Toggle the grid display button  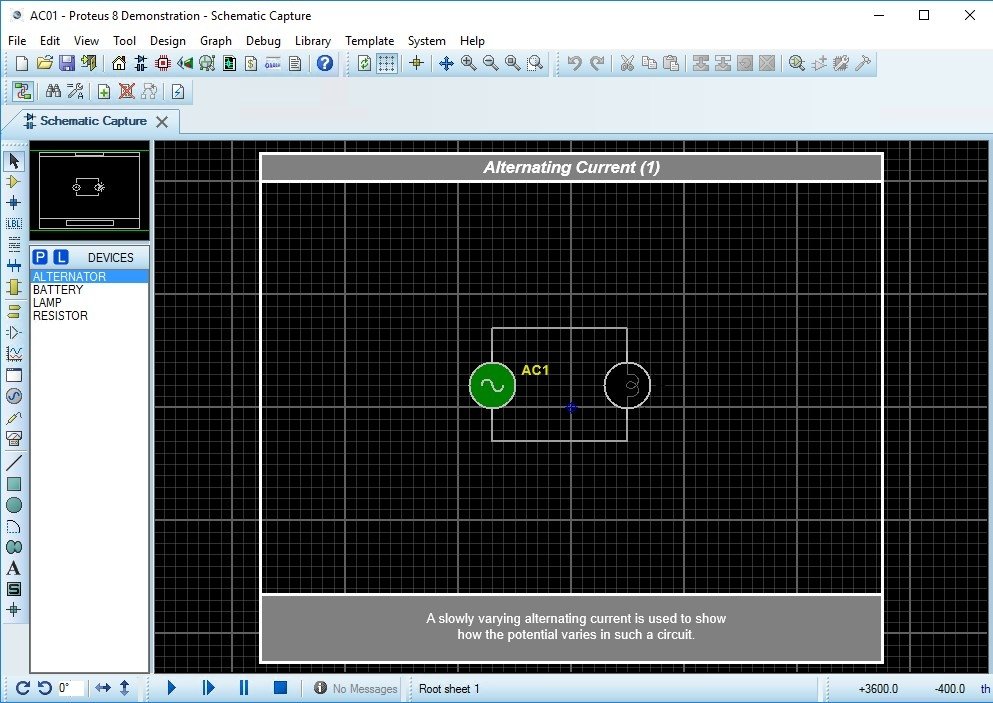tap(386, 63)
